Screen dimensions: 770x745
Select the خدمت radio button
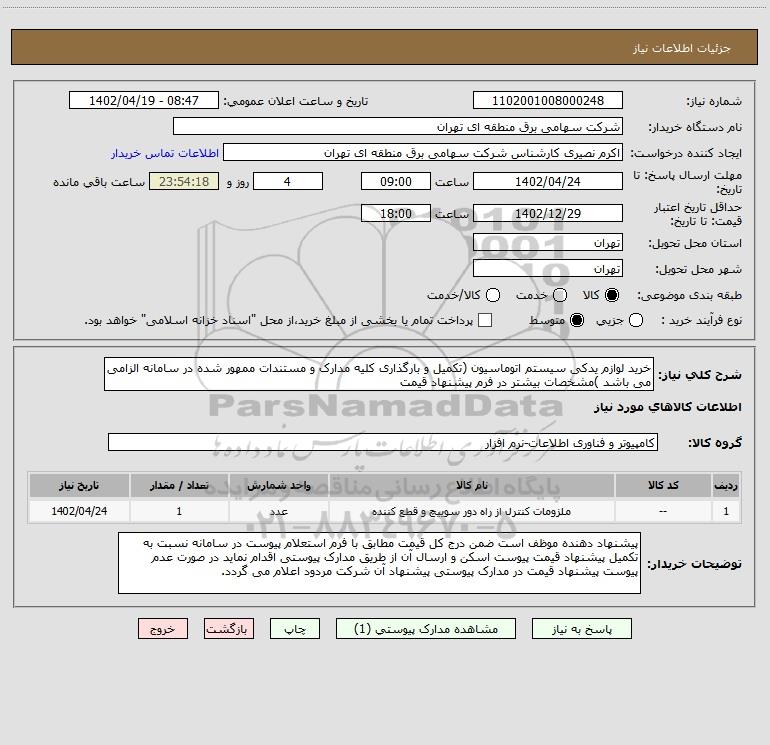pyautogui.click(x=560, y=295)
